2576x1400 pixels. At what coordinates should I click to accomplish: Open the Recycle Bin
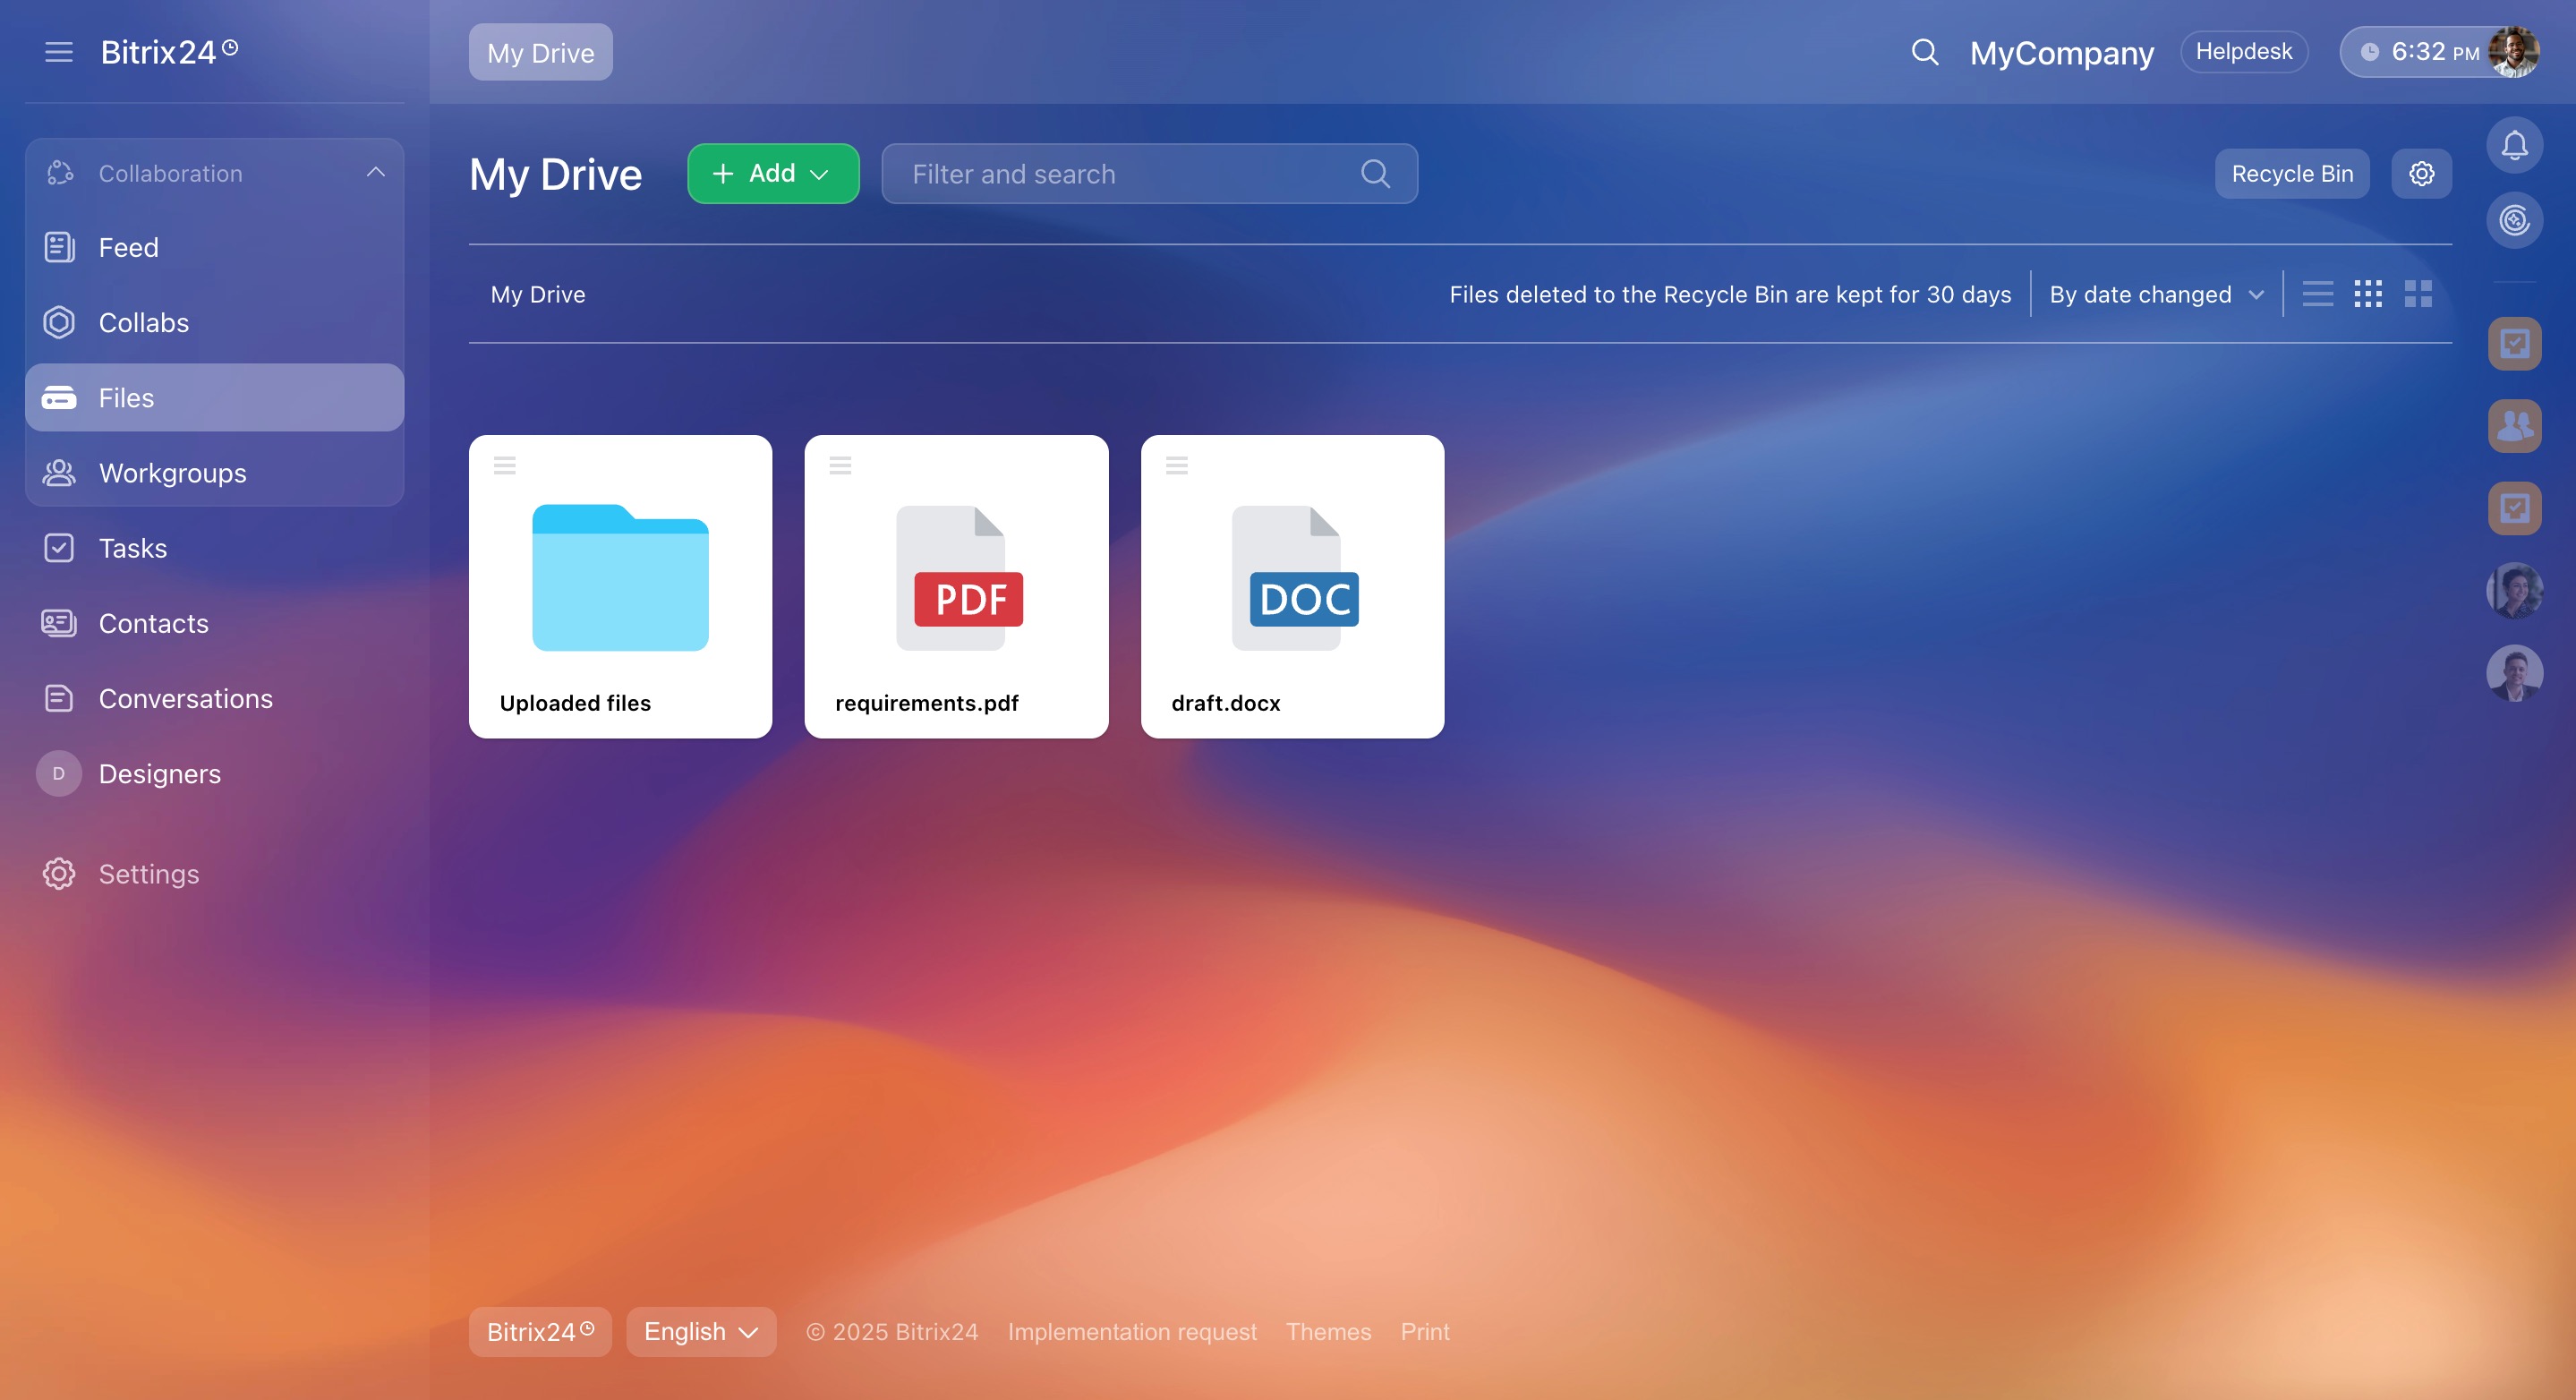tap(2291, 174)
